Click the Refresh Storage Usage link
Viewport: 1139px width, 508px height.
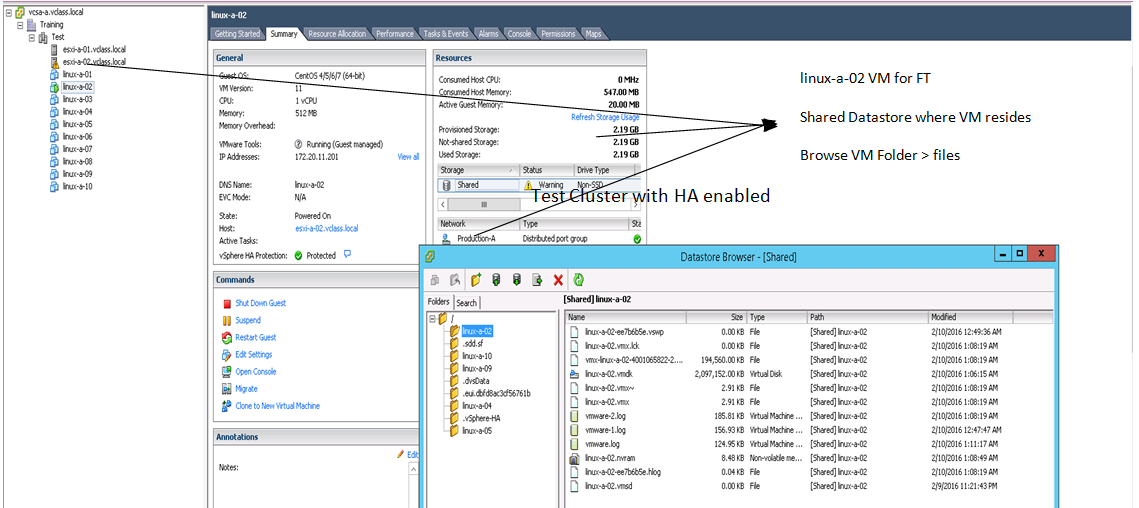click(605, 117)
